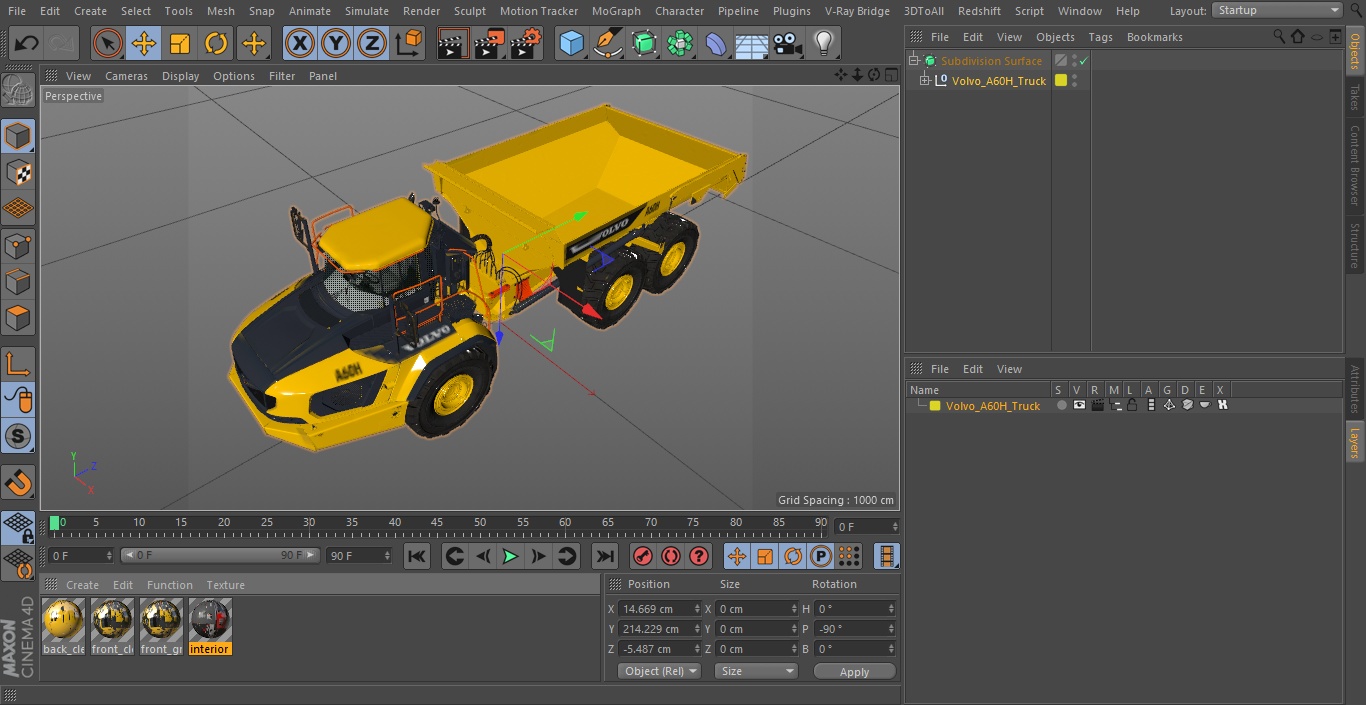Screen dimensions: 1366x705
Task: Open the MoGraph menu
Action: [x=616, y=11]
